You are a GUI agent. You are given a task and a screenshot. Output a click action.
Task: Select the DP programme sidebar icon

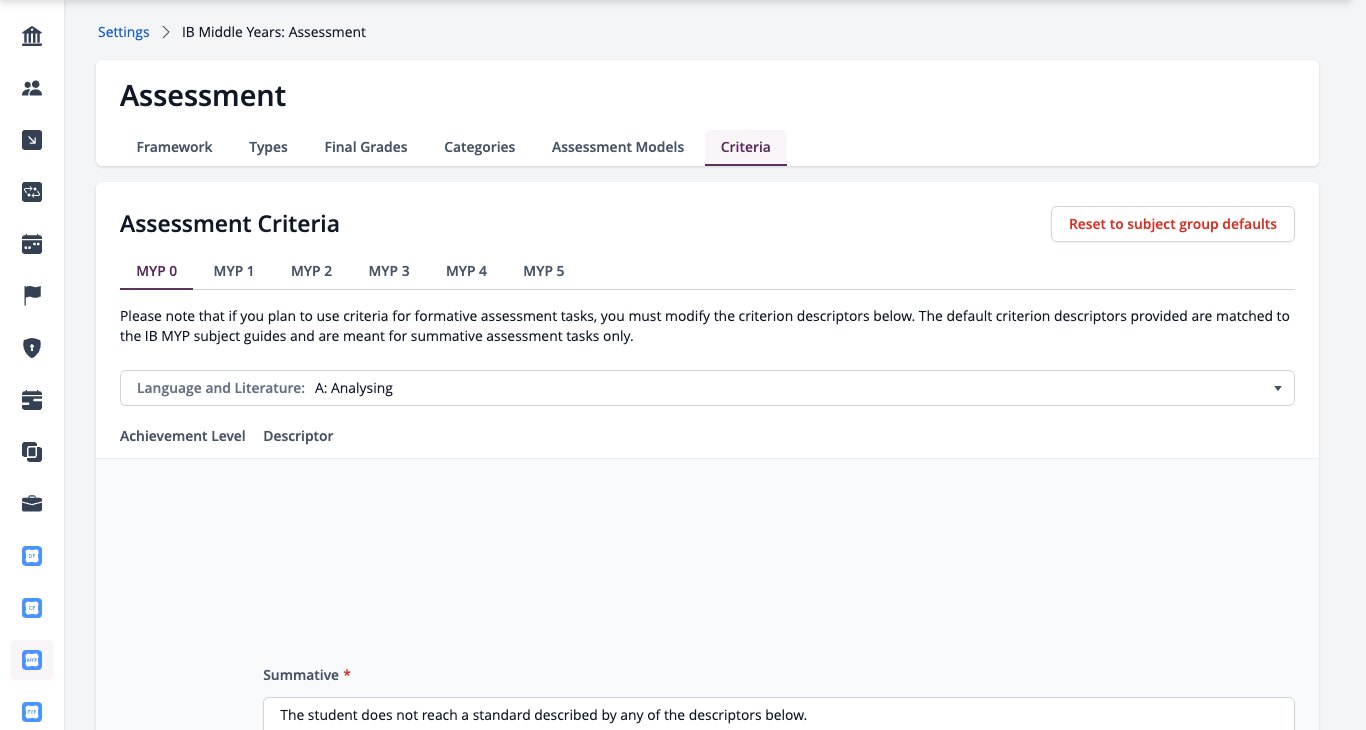(32, 556)
